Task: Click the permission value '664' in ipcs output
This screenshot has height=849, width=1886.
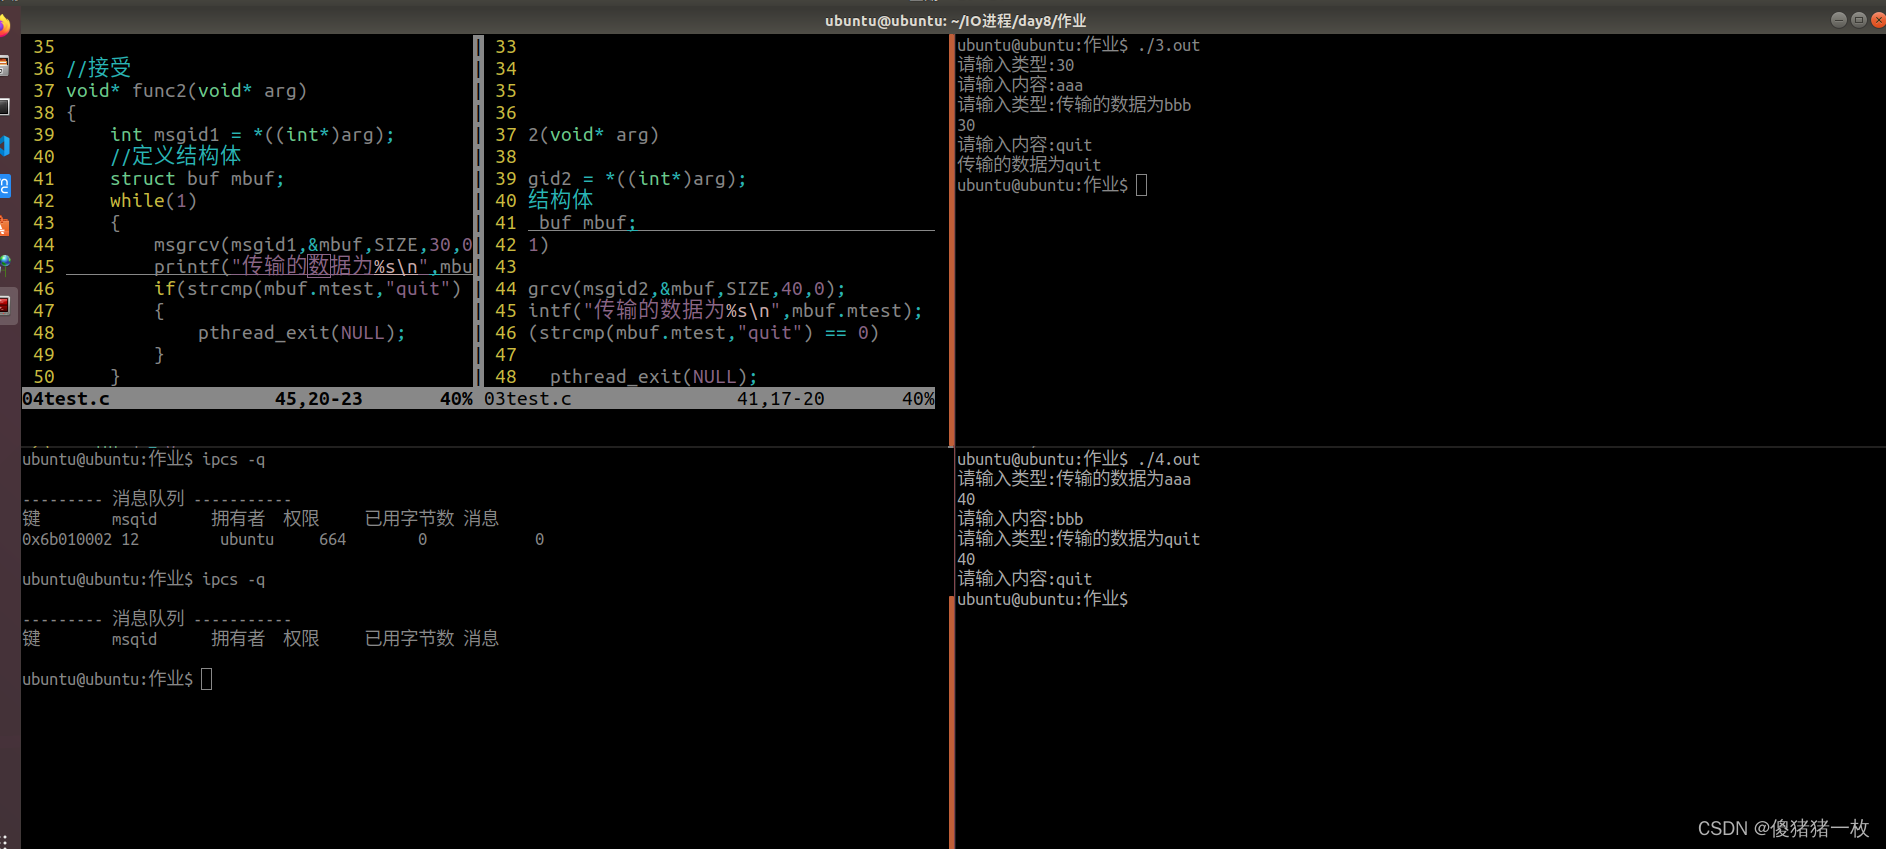Action: click(333, 540)
